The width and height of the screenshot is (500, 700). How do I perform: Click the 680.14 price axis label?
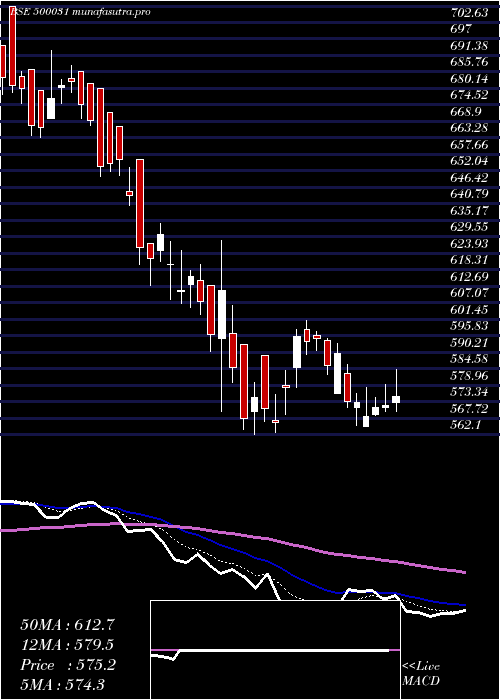tap(469, 79)
